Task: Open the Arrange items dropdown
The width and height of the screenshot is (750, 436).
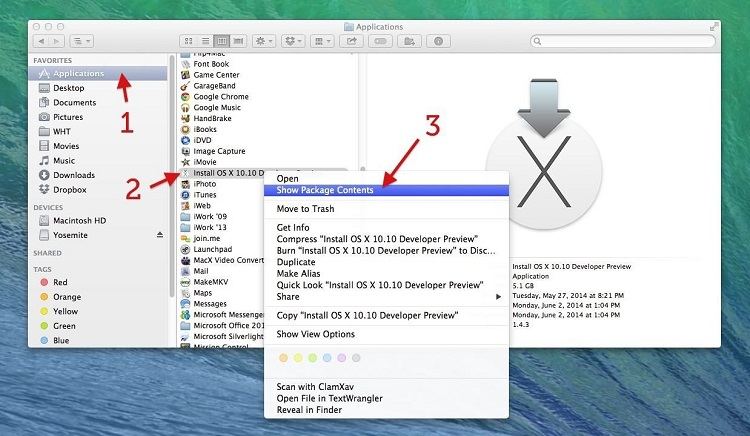Action: click(x=321, y=41)
